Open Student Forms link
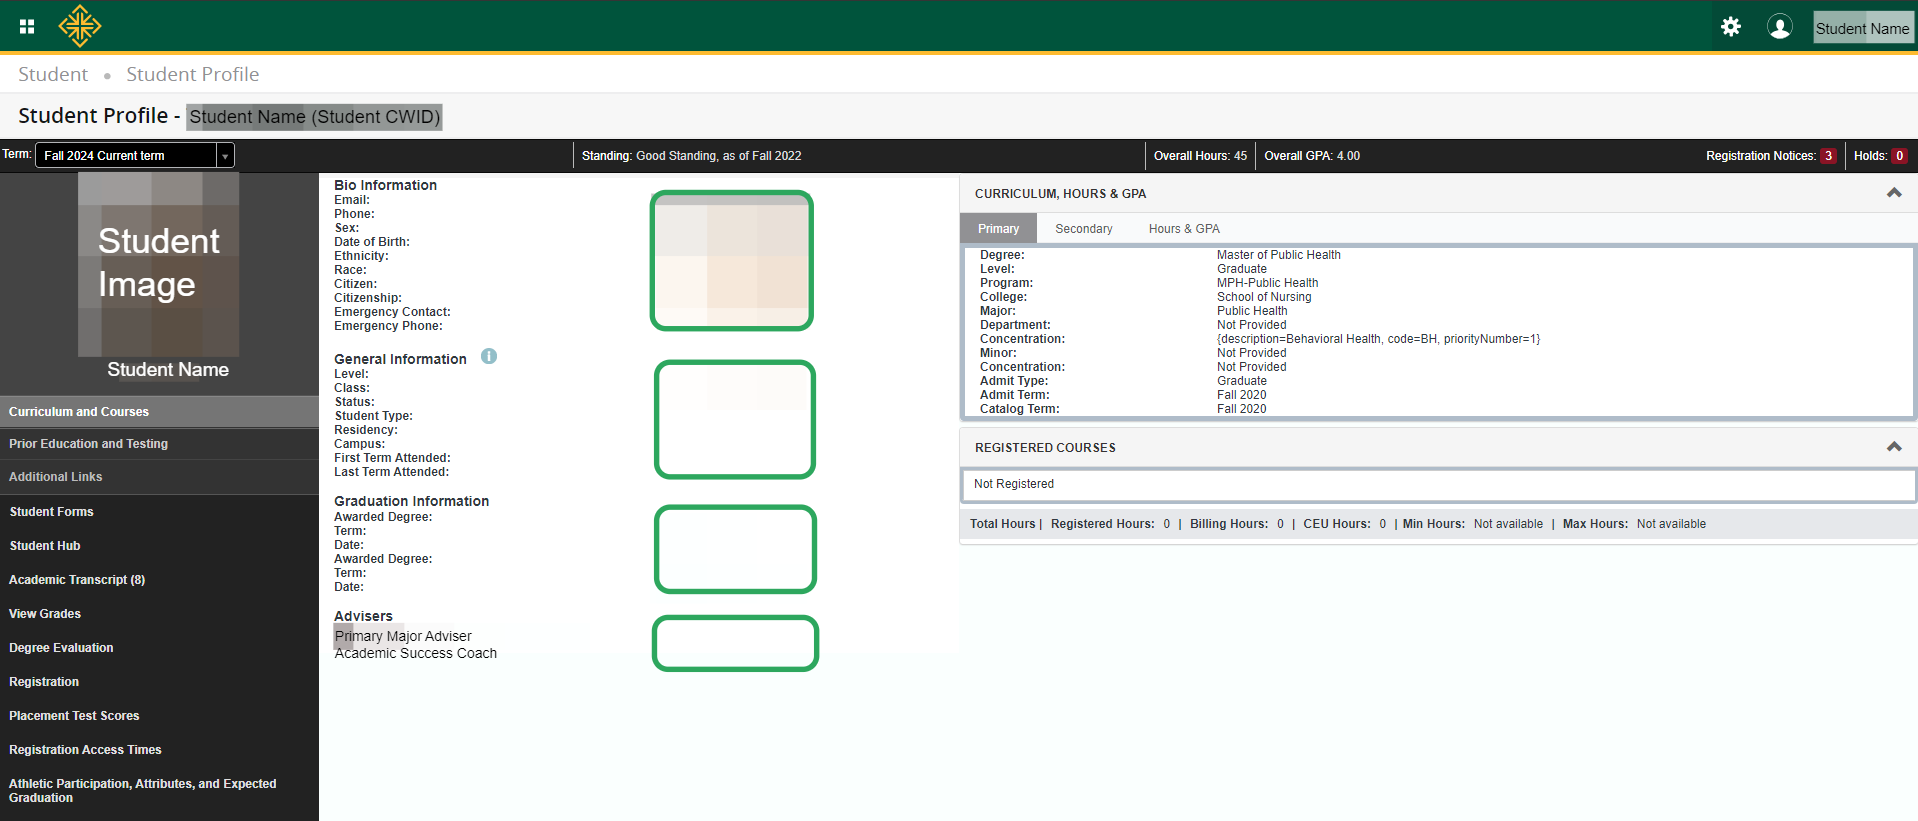 (x=52, y=512)
